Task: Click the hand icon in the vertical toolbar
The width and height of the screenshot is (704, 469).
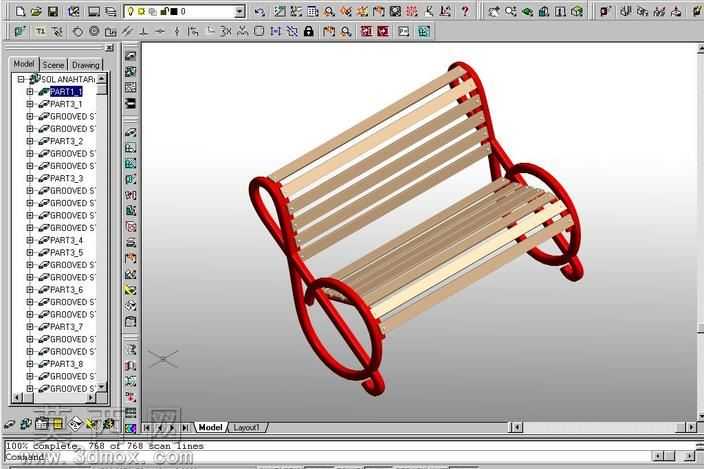Action: tap(131, 259)
